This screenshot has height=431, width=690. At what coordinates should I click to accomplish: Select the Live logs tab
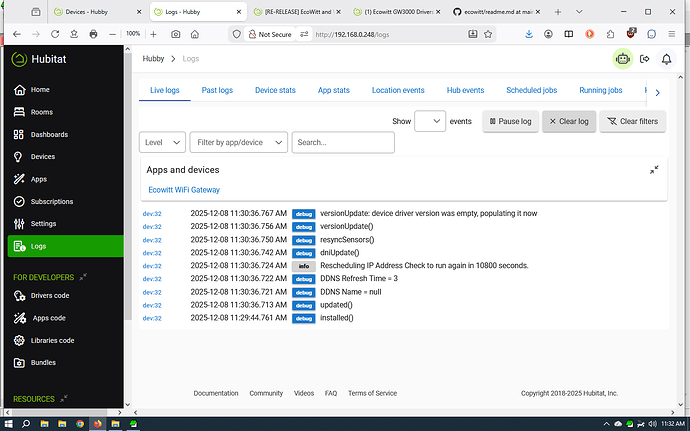click(x=165, y=90)
